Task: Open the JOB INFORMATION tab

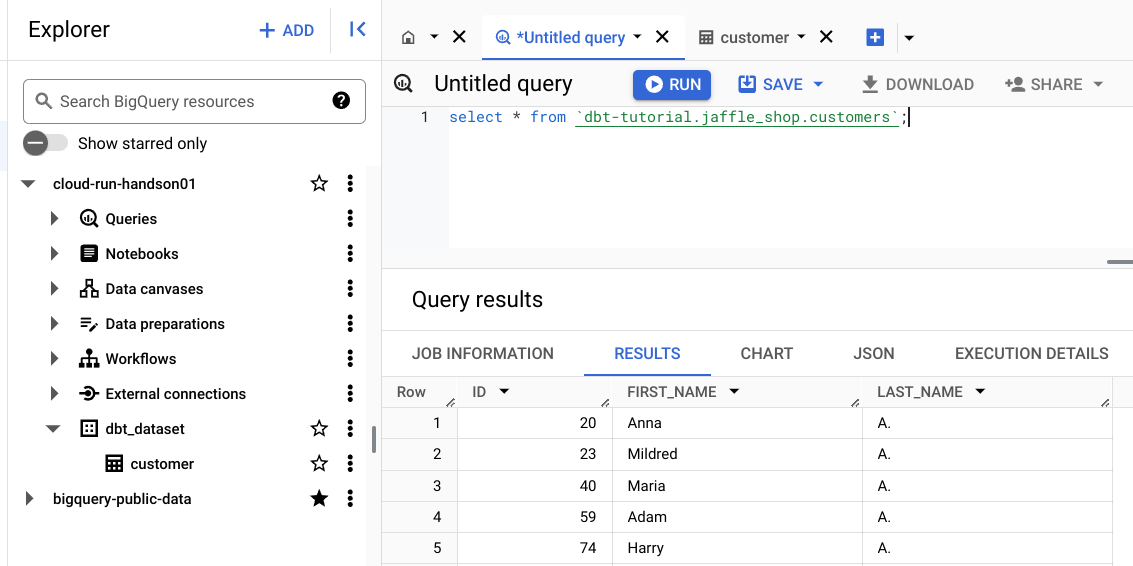Action: click(x=483, y=353)
